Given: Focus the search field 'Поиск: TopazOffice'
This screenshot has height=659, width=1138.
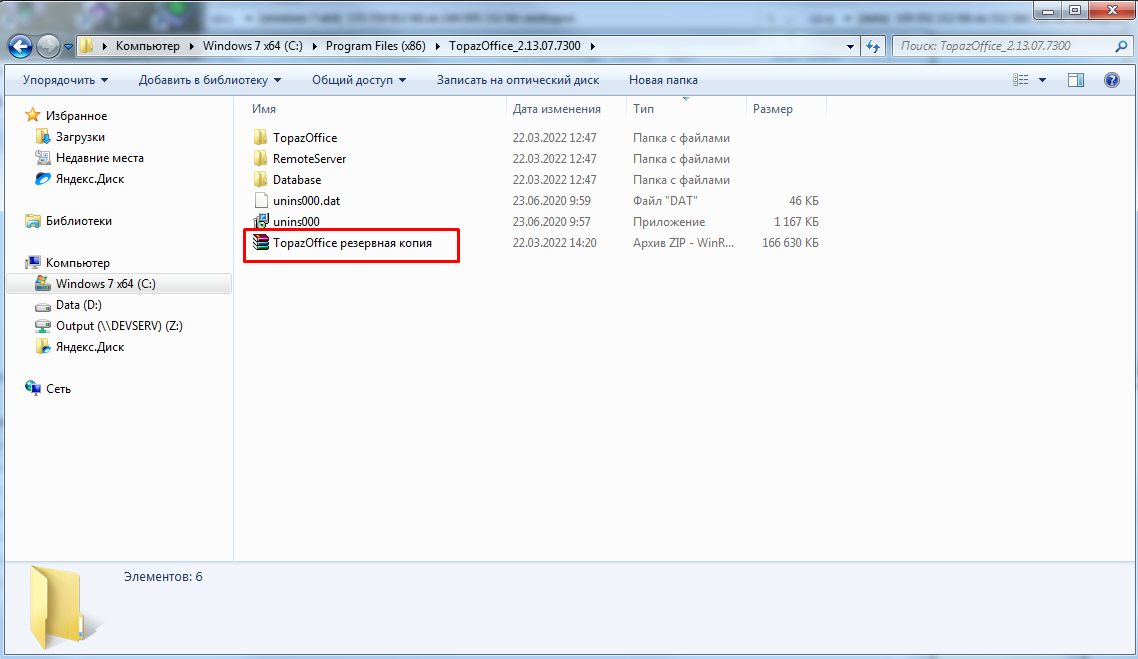Looking at the screenshot, I should click(1002, 46).
